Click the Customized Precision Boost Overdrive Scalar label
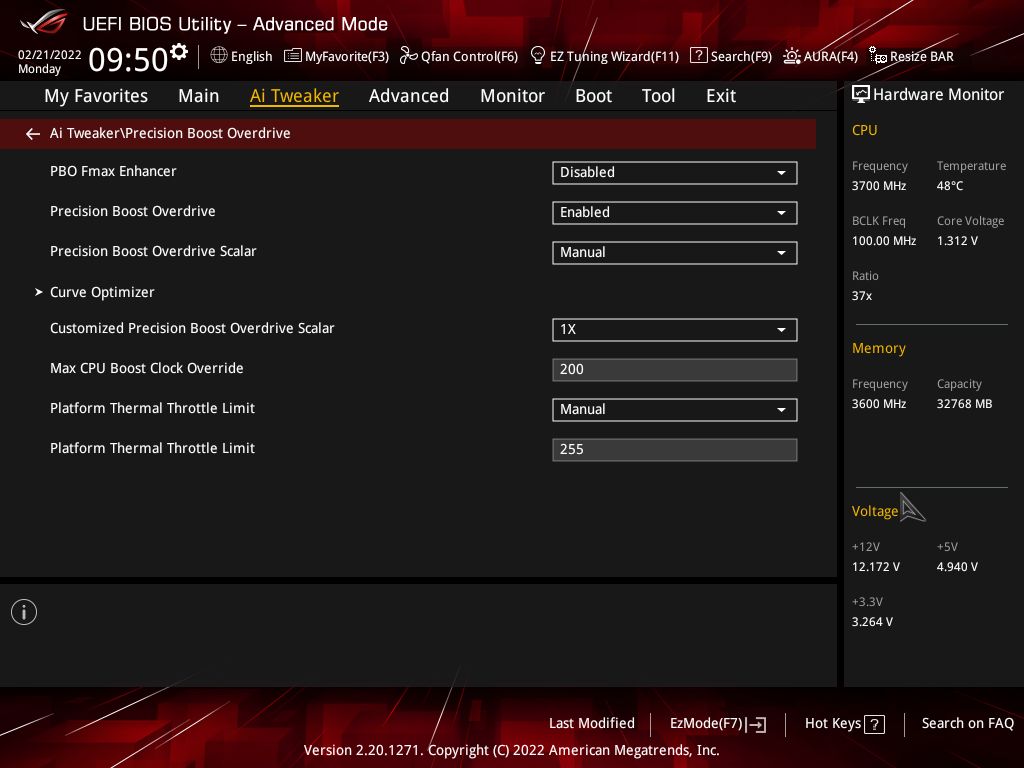The image size is (1024, 768). click(192, 328)
